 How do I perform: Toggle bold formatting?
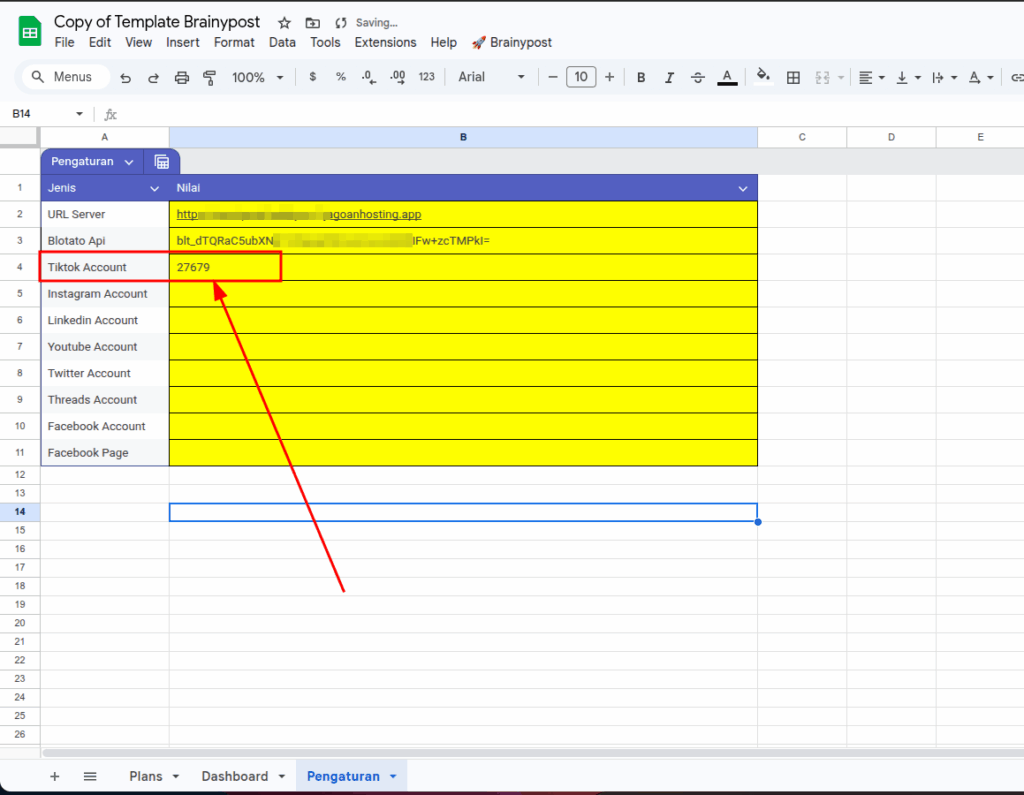(641, 77)
